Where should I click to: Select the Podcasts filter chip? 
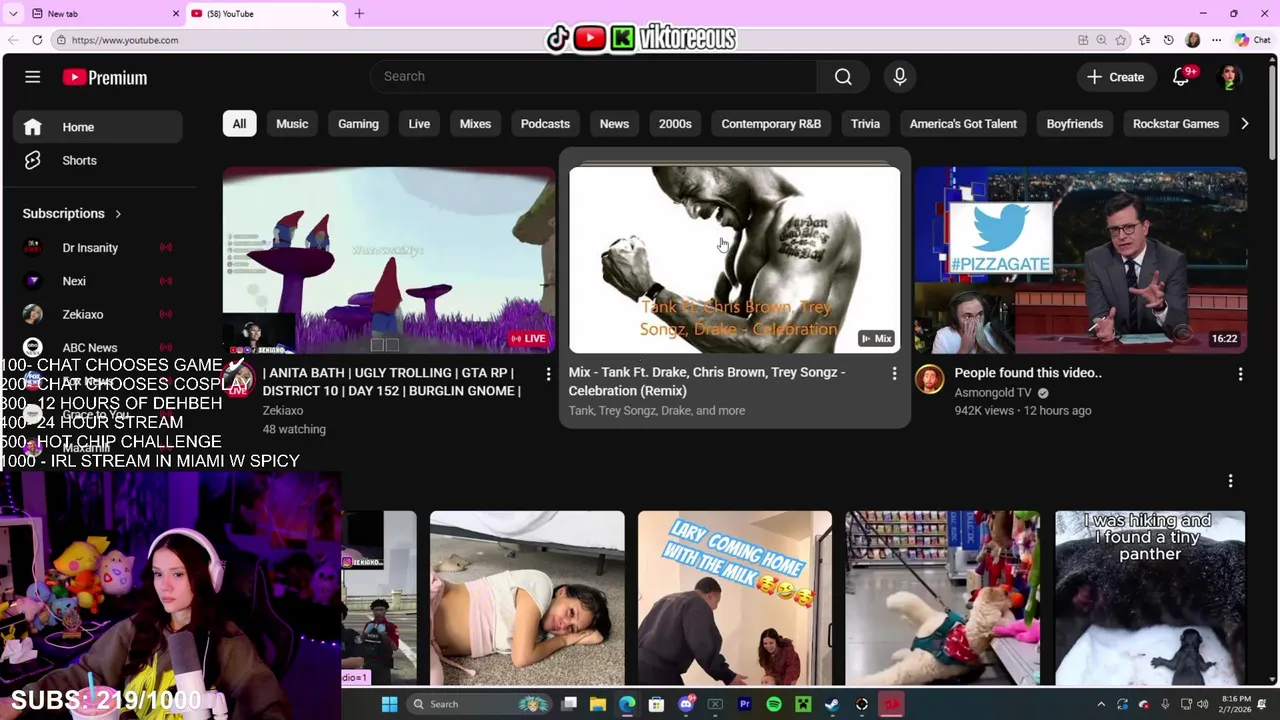click(x=545, y=124)
